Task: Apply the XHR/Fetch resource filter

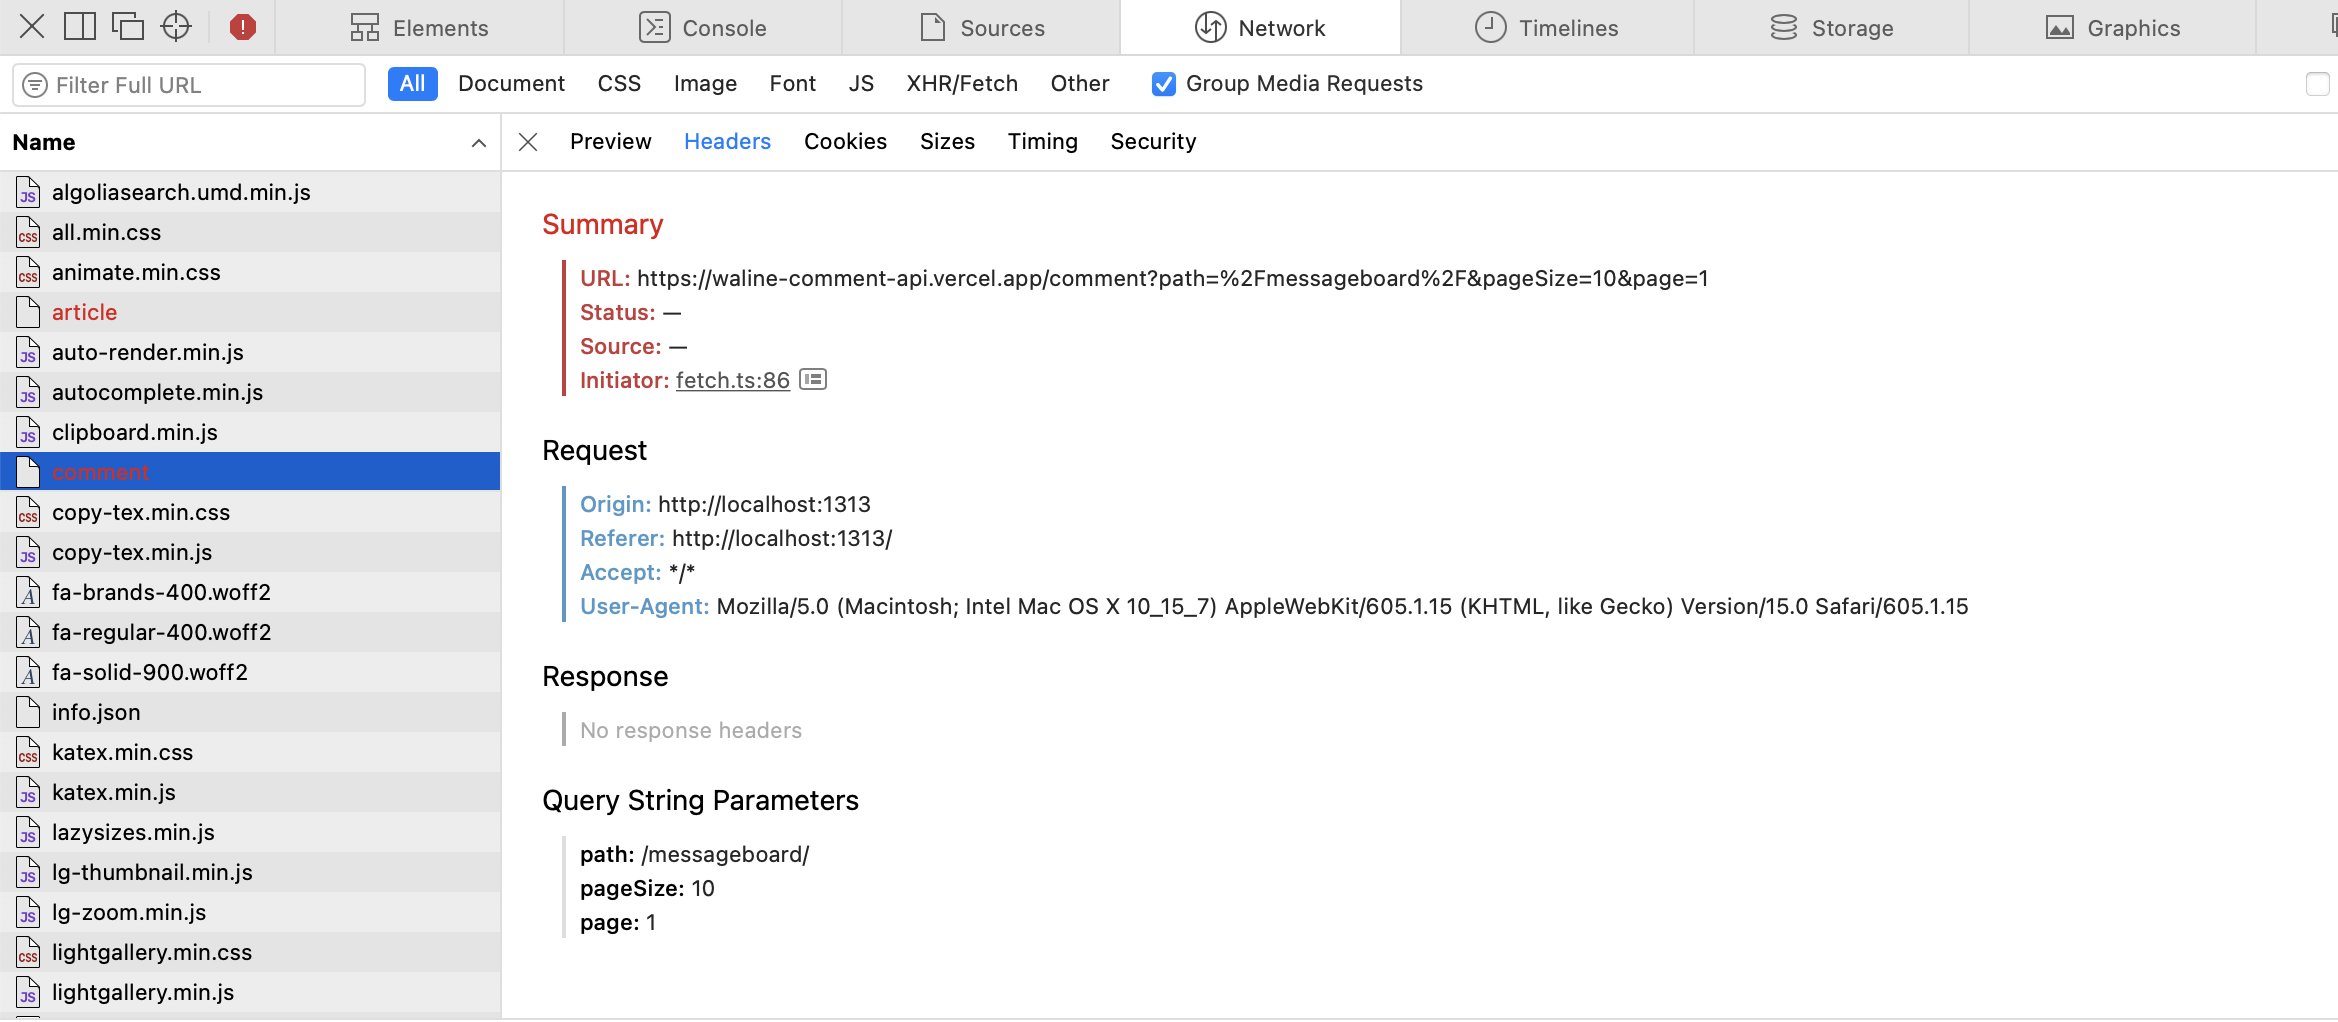Action: point(962,84)
